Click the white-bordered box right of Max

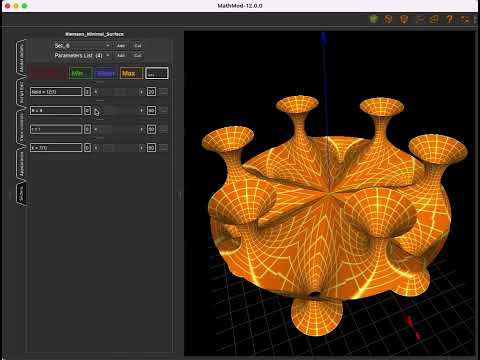[x=157, y=73]
